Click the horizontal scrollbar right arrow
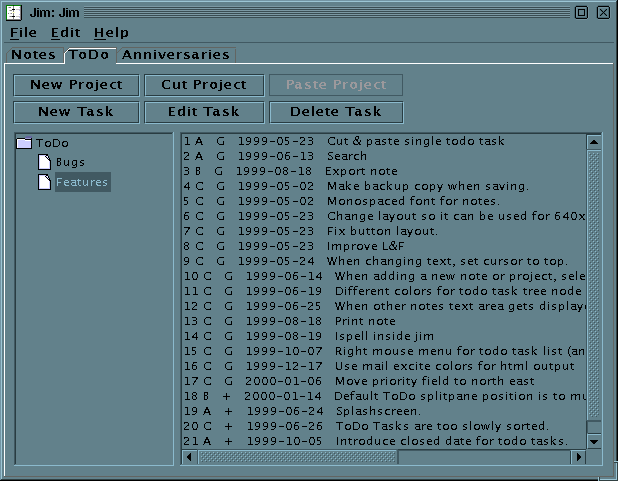618x481 pixels. [577, 457]
